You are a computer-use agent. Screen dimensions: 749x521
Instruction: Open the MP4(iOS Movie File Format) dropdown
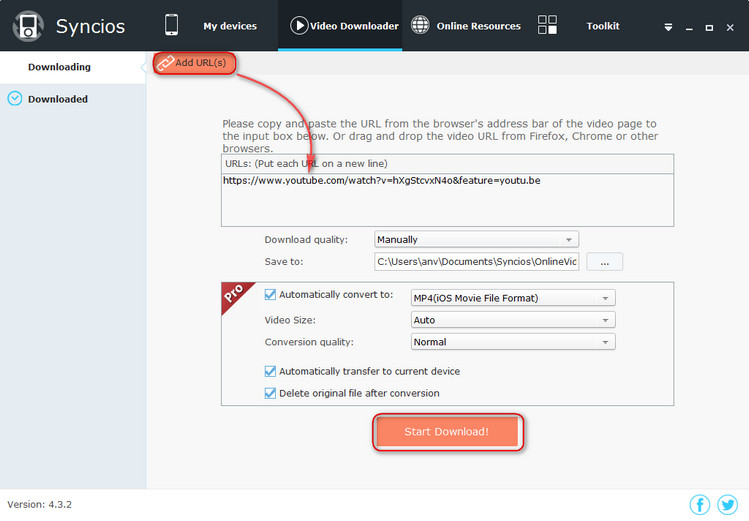513,298
